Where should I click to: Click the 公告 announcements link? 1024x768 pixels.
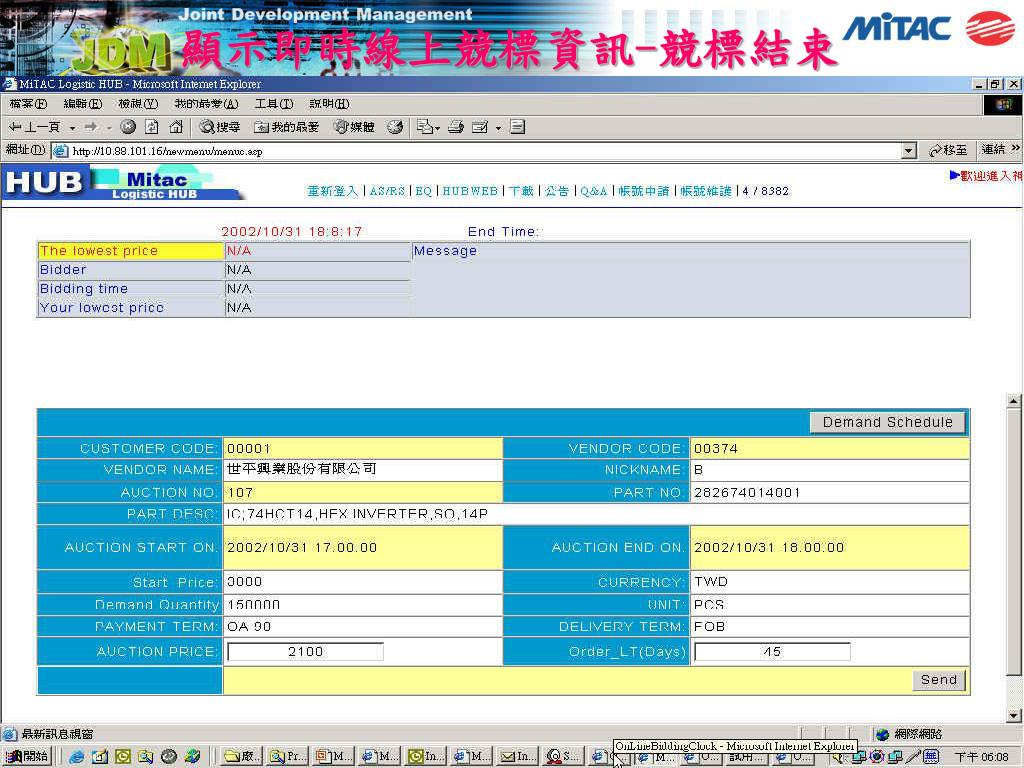point(557,191)
